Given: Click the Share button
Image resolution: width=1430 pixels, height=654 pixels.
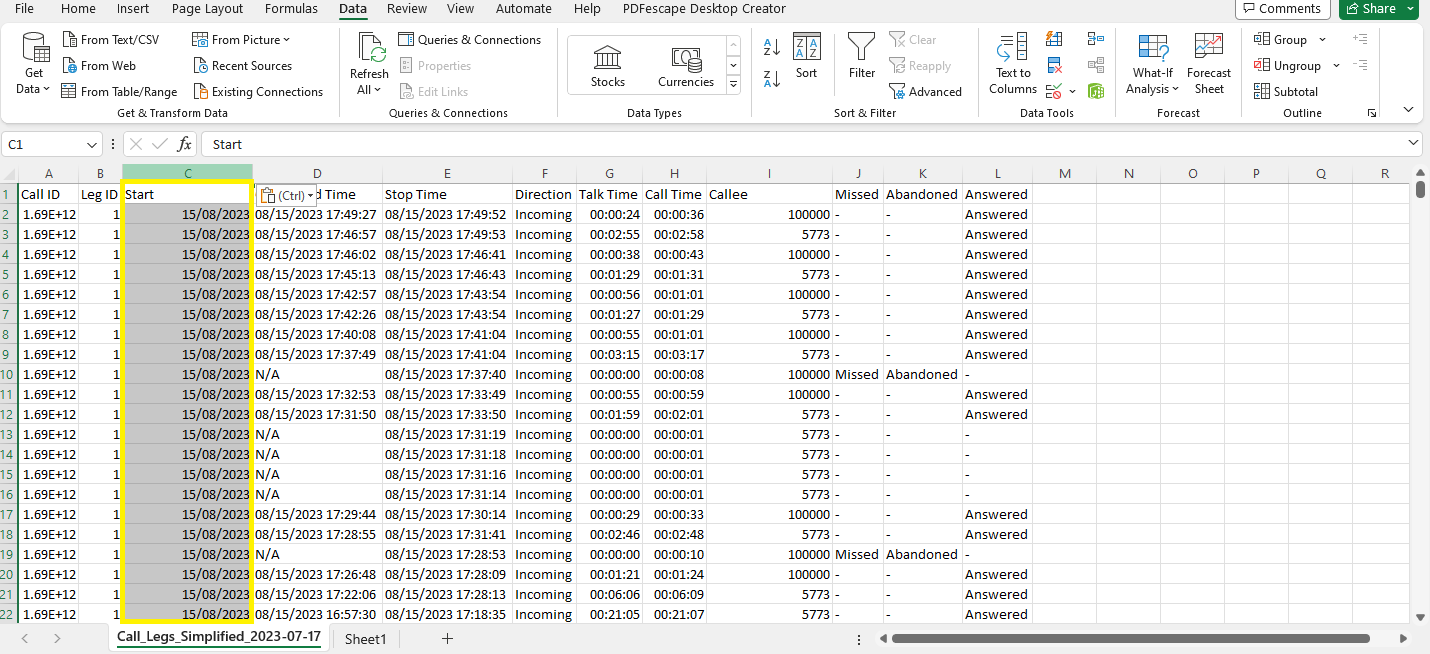Looking at the screenshot, I should pos(1377,9).
